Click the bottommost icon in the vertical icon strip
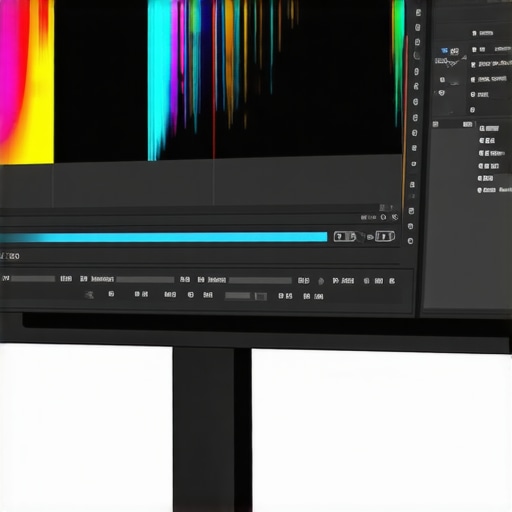 click(x=410, y=241)
